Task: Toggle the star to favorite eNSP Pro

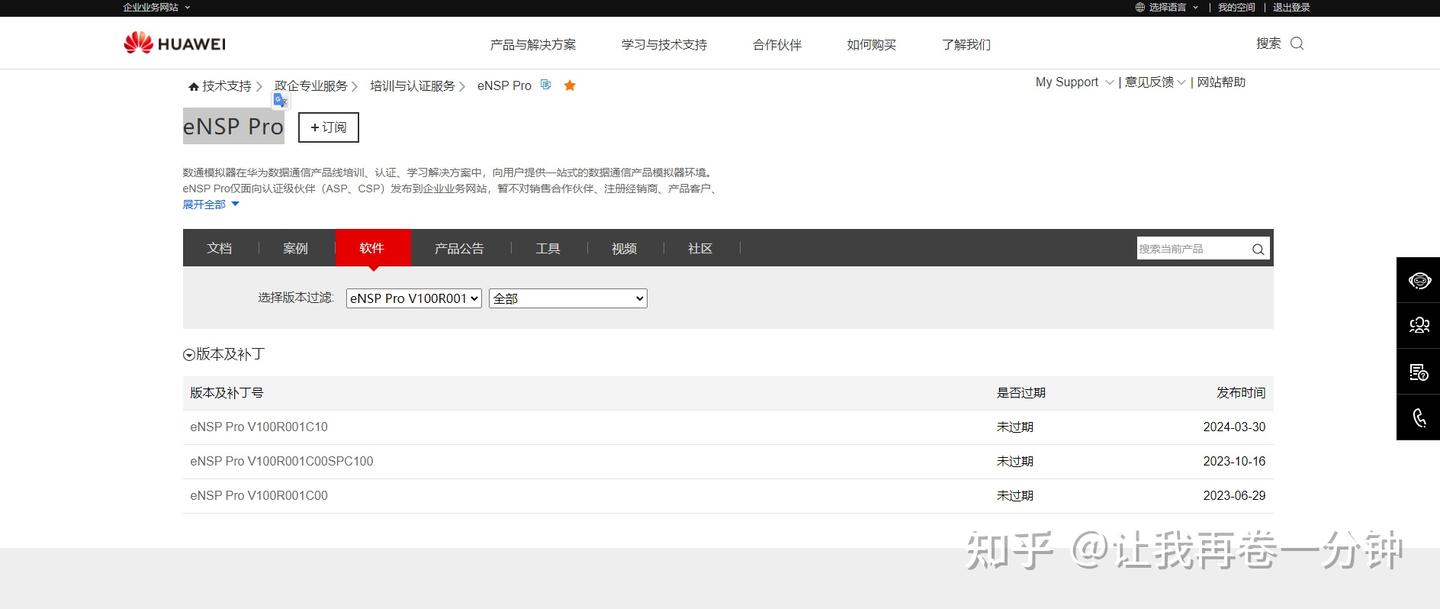Action: click(569, 85)
